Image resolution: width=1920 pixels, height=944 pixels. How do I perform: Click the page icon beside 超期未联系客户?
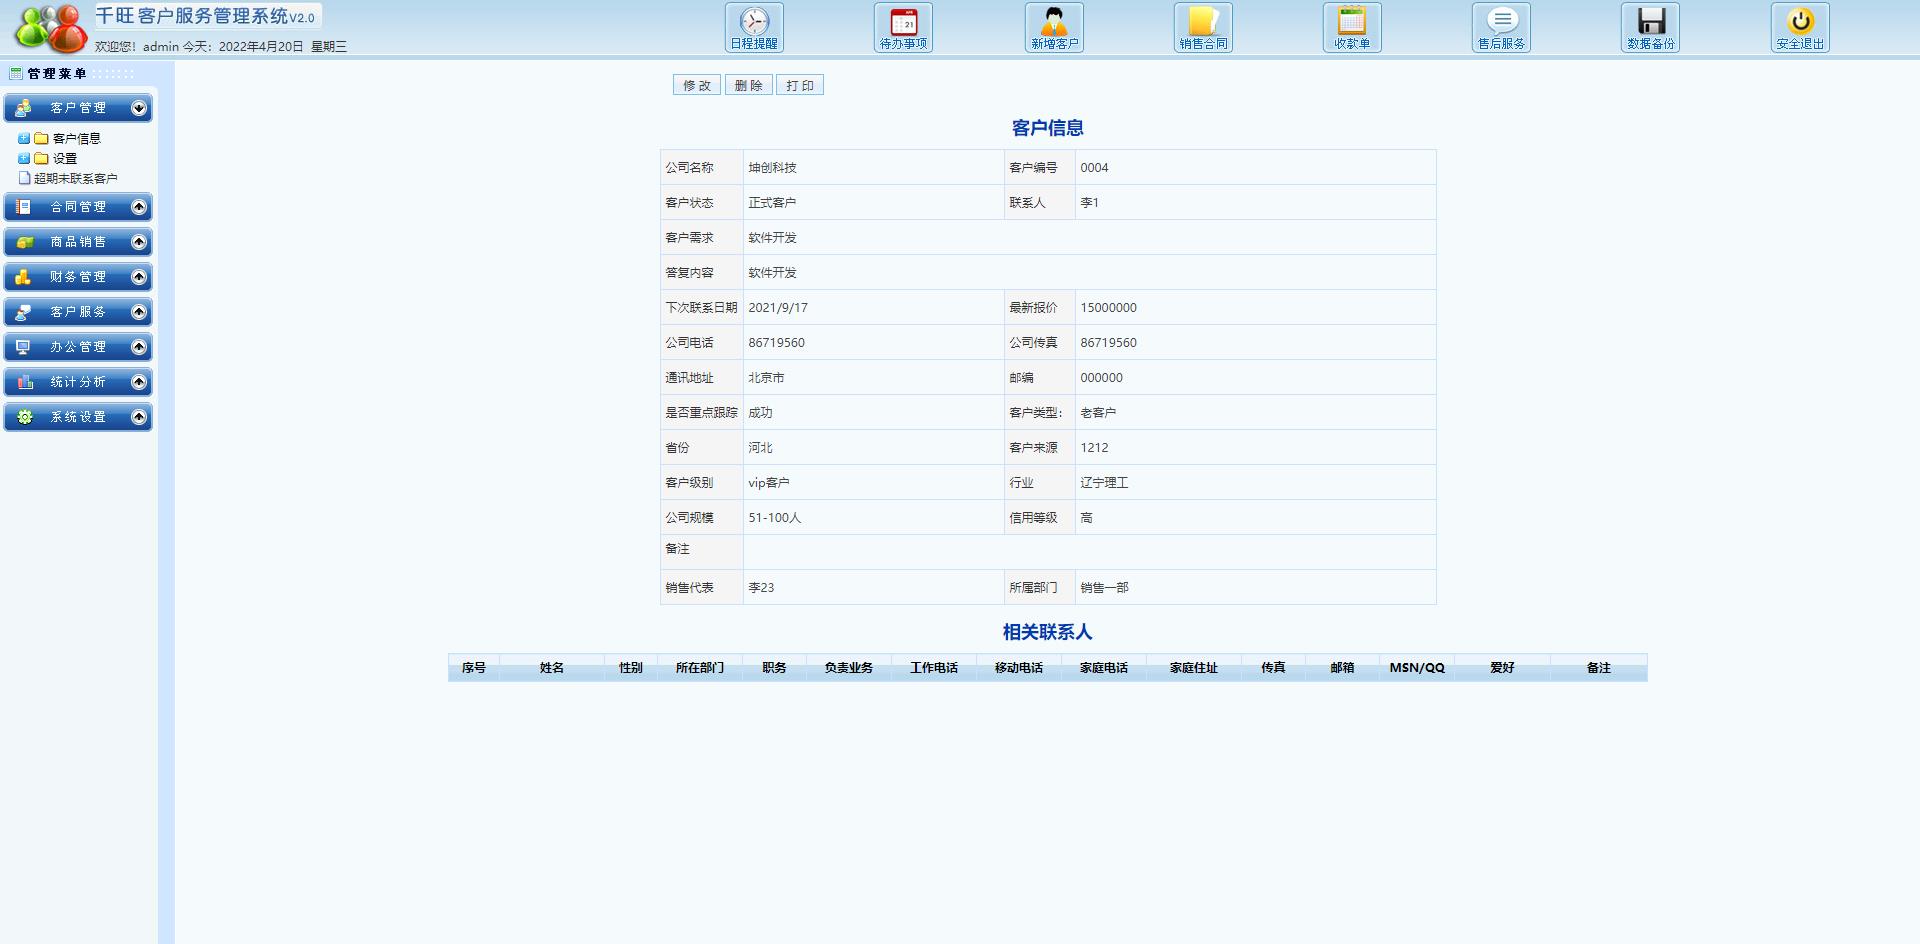point(25,178)
